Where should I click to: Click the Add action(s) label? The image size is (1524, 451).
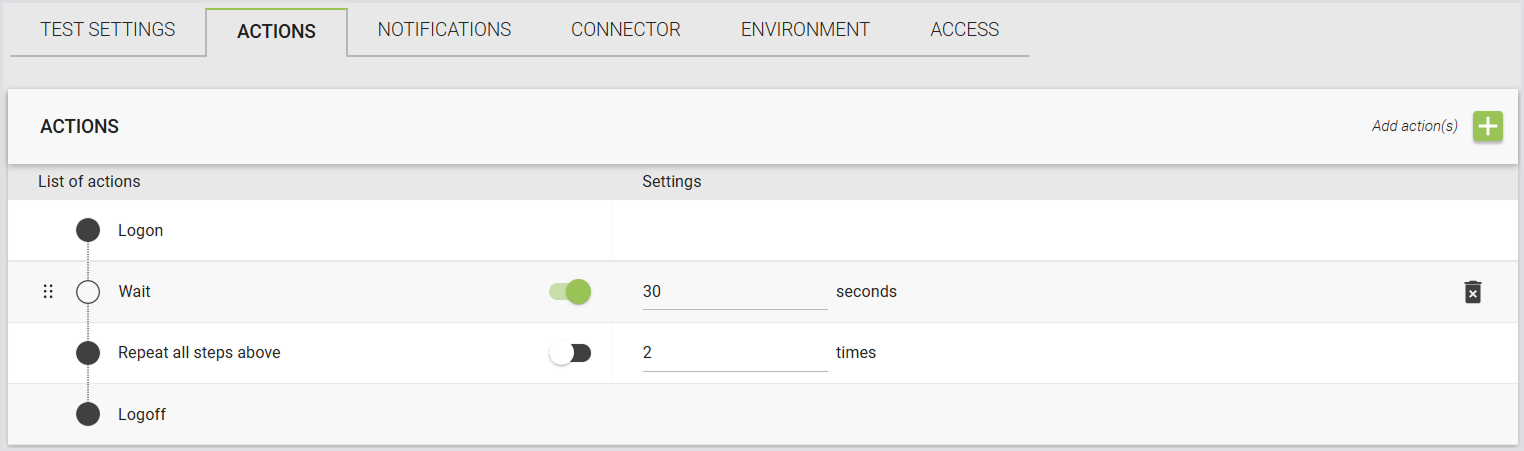pyautogui.click(x=1414, y=126)
